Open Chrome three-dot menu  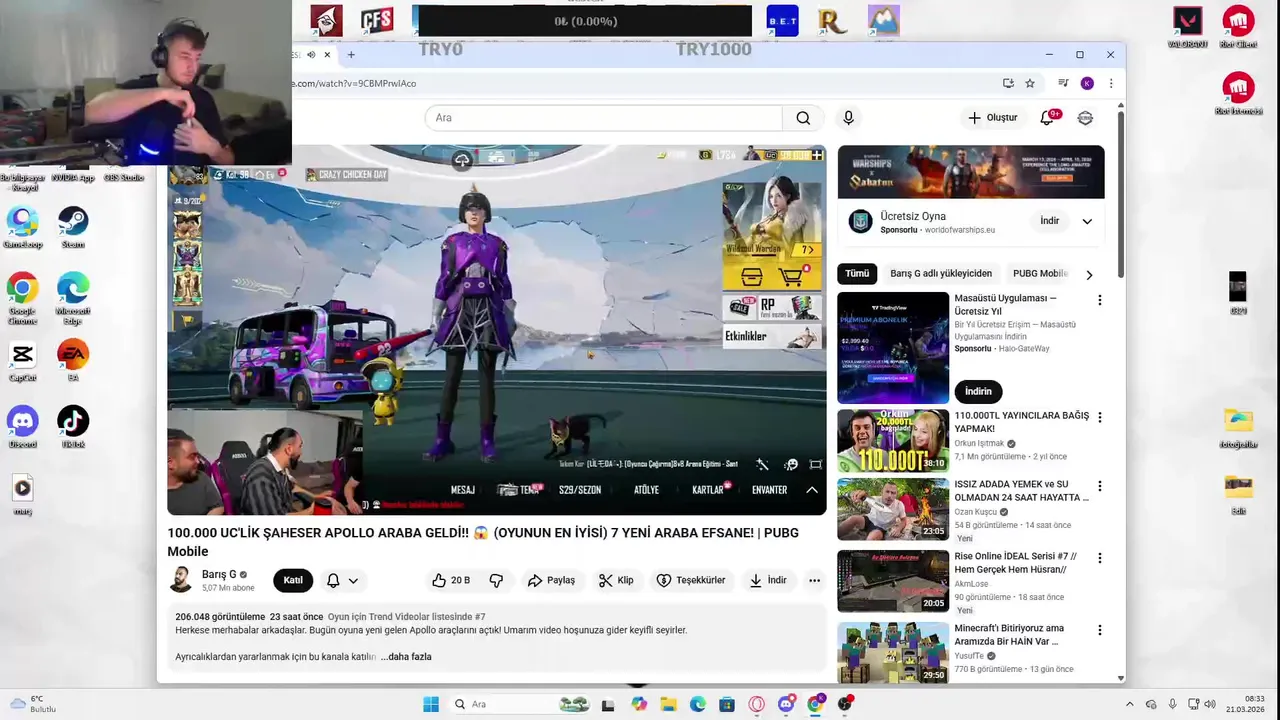1110,83
